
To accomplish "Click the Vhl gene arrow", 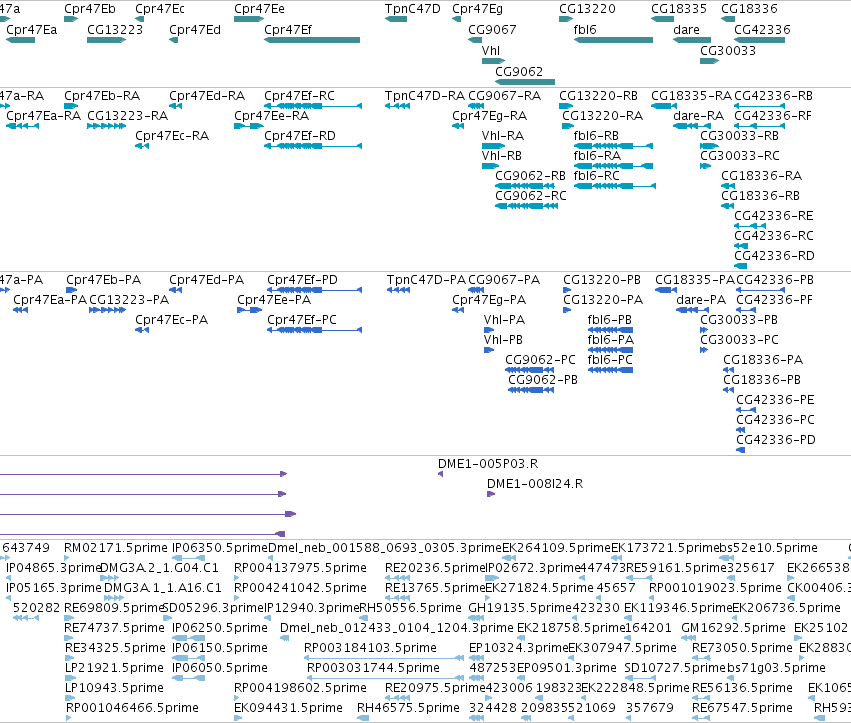I will 493,61.
